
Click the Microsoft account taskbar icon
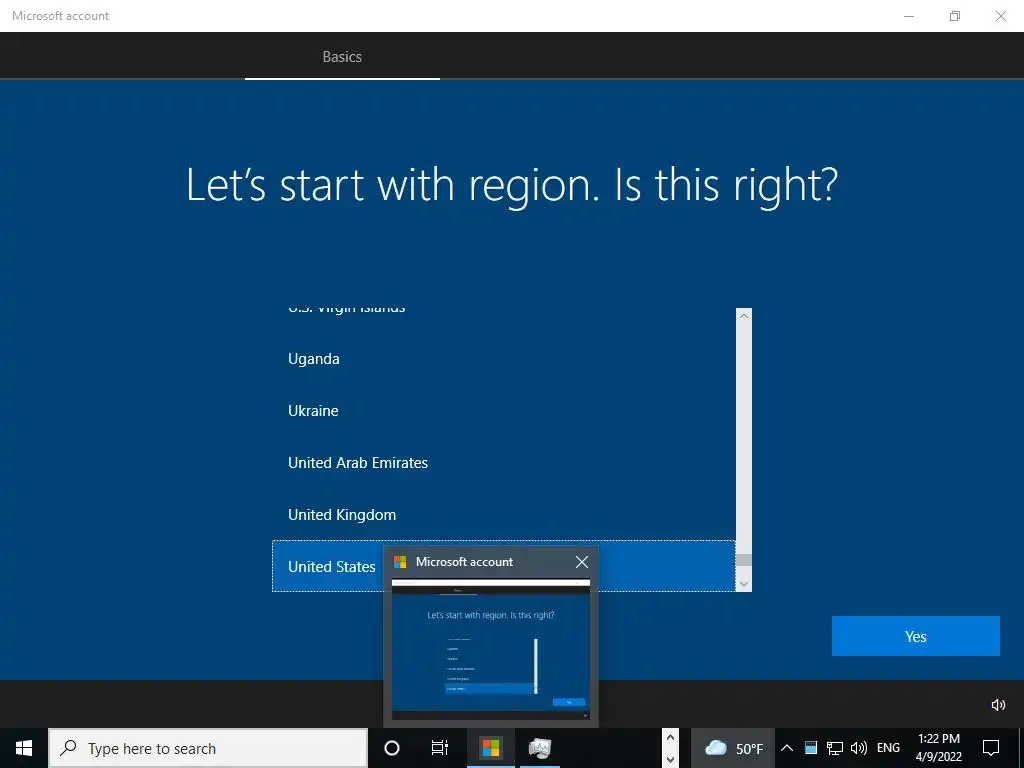pos(490,748)
